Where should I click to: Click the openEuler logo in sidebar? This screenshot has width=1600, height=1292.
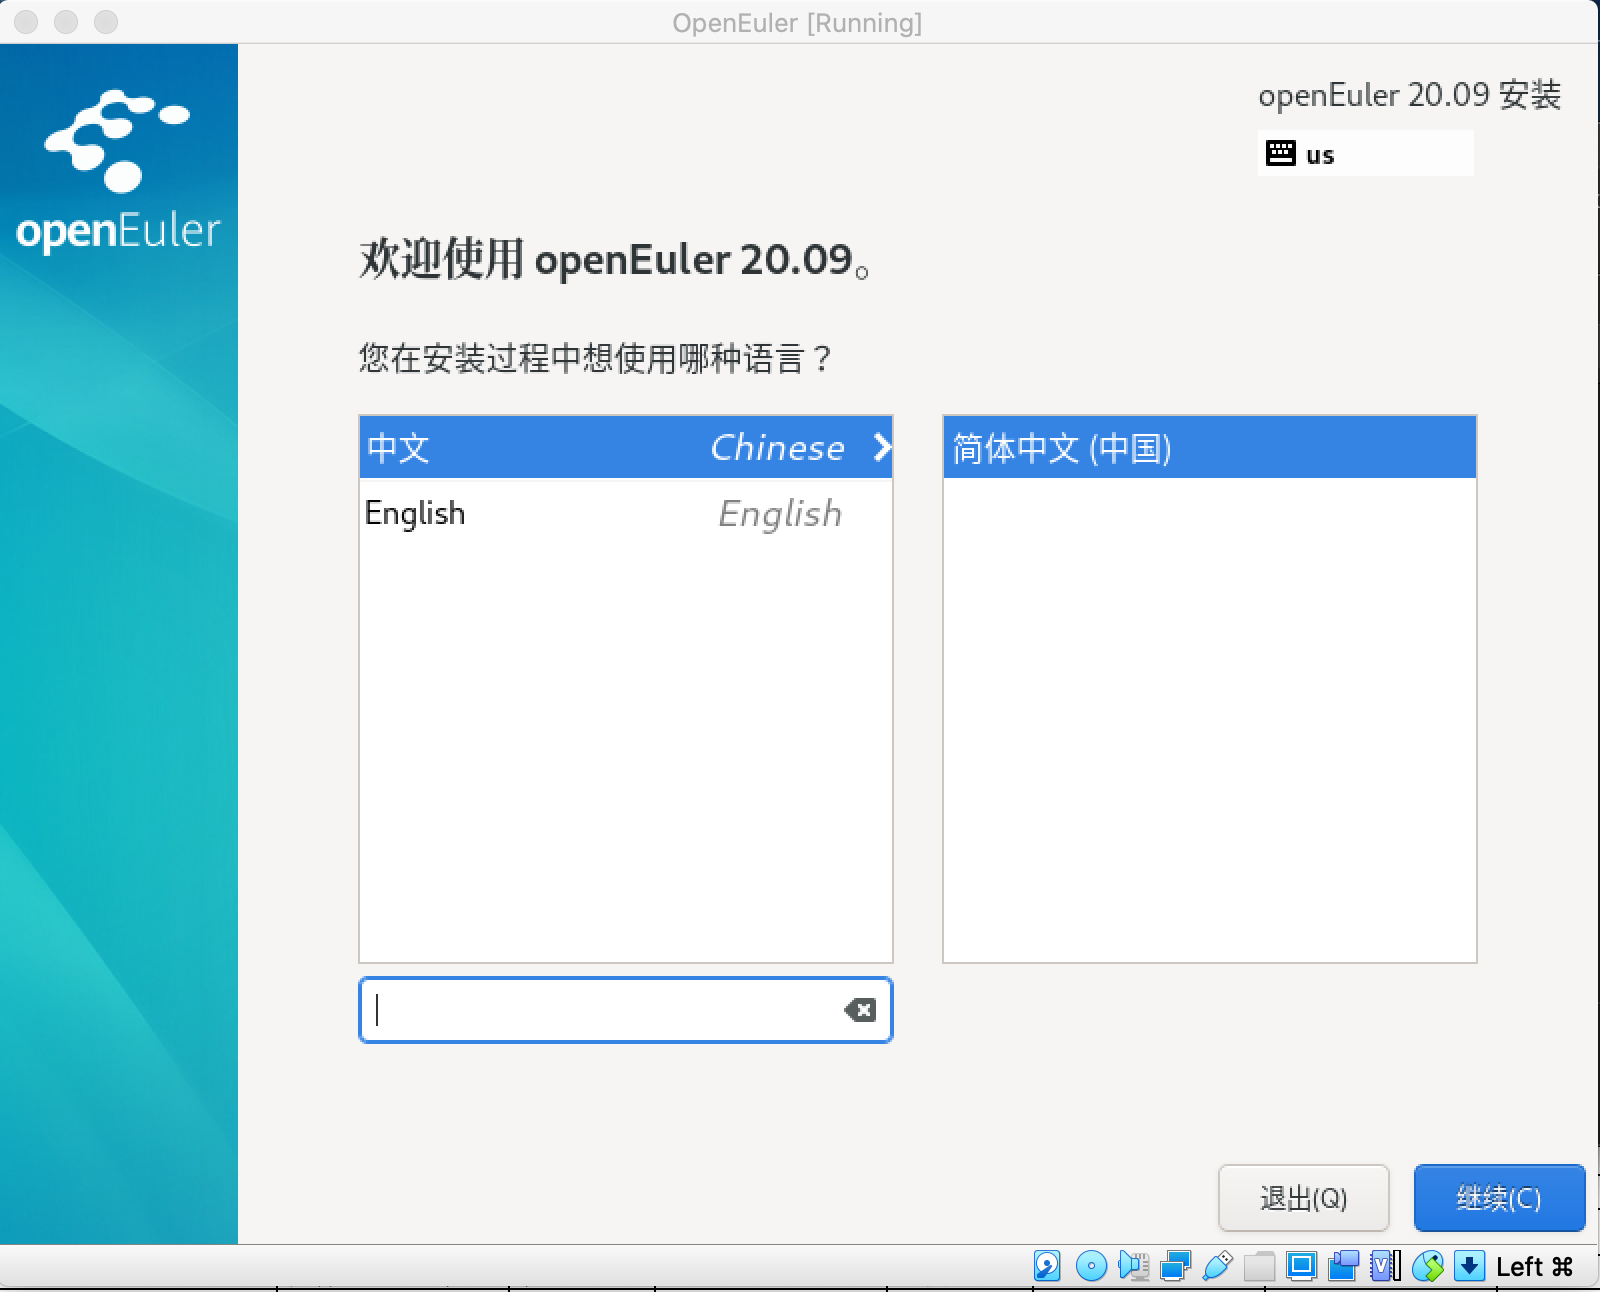coord(118,170)
